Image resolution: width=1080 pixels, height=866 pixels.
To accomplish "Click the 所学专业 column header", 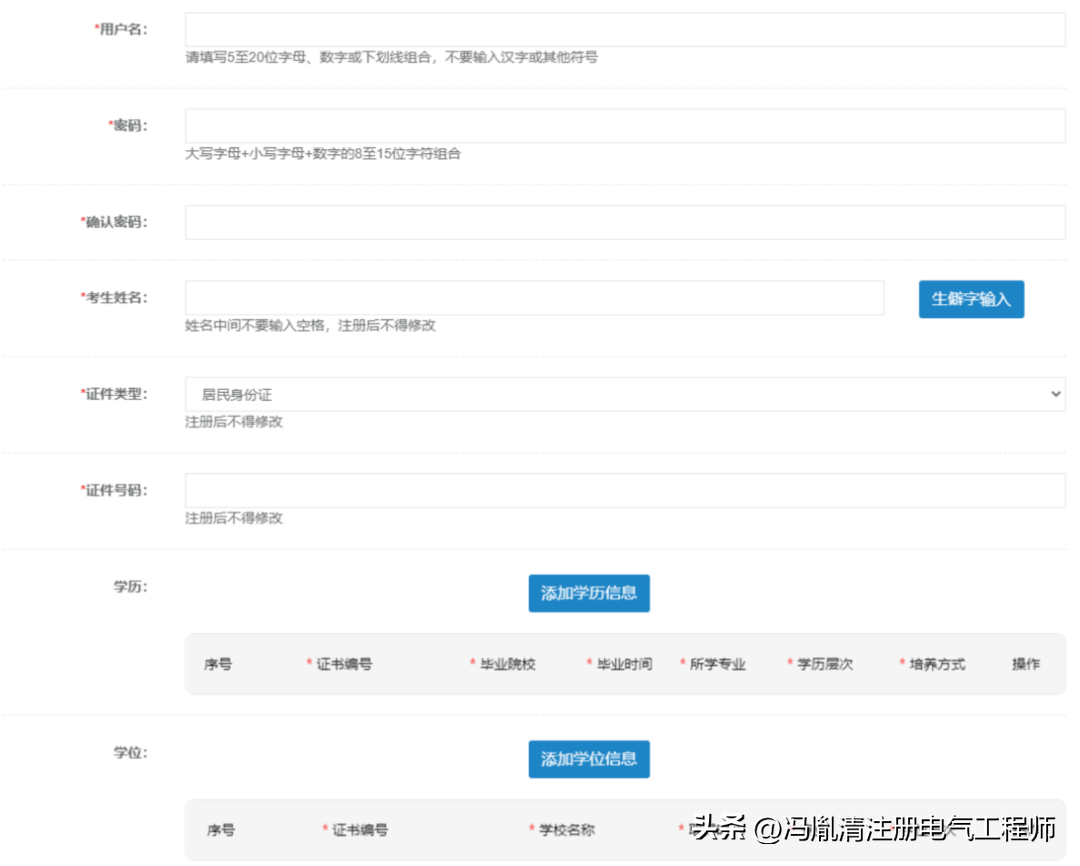I will (x=717, y=664).
